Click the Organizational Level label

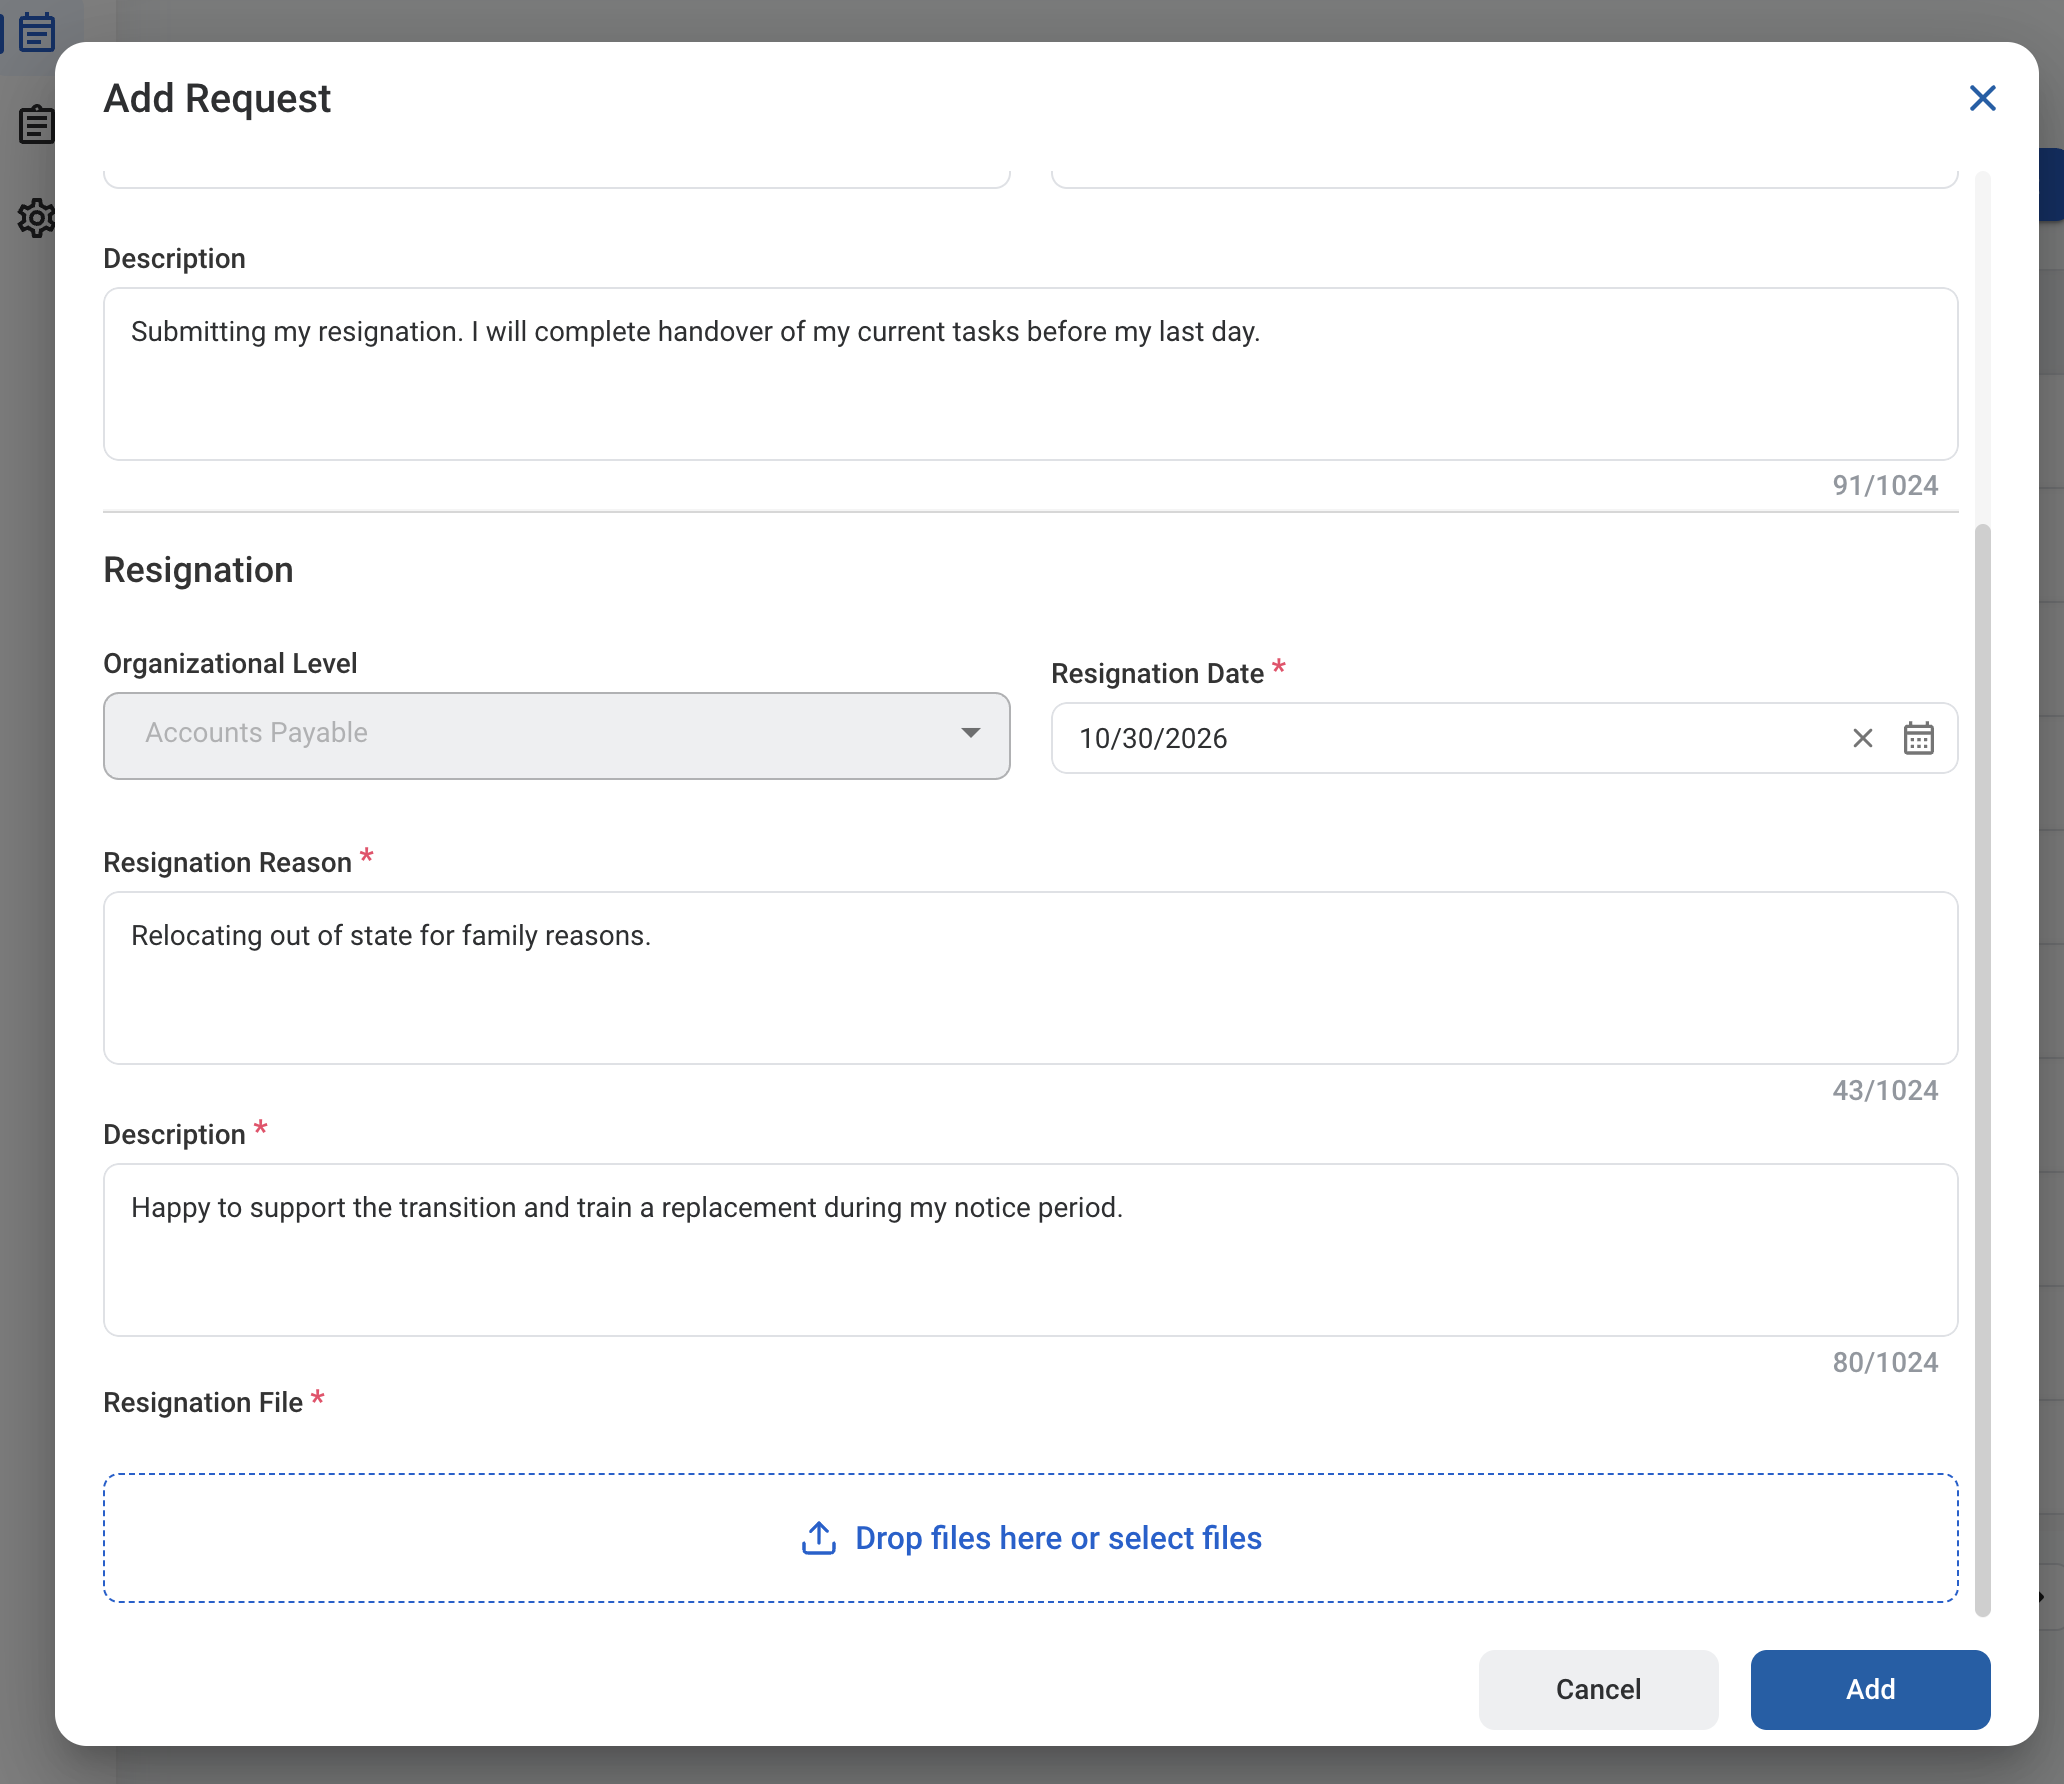click(230, 664)
